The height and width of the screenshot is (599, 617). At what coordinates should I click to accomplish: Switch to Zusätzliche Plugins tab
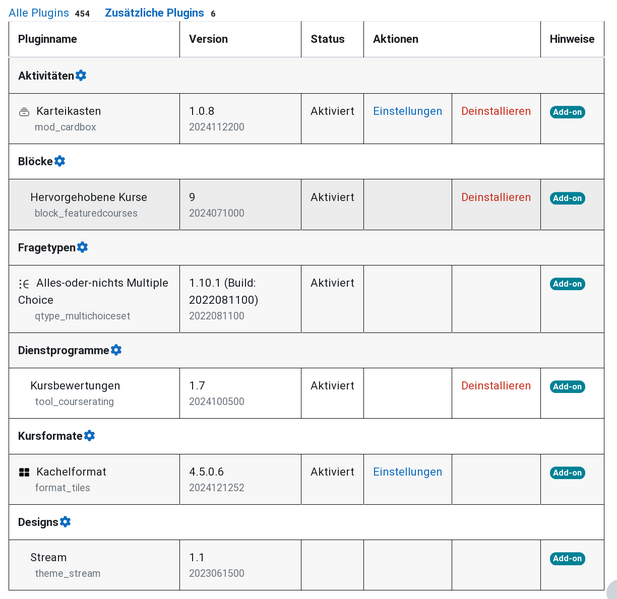pos(153,13)
